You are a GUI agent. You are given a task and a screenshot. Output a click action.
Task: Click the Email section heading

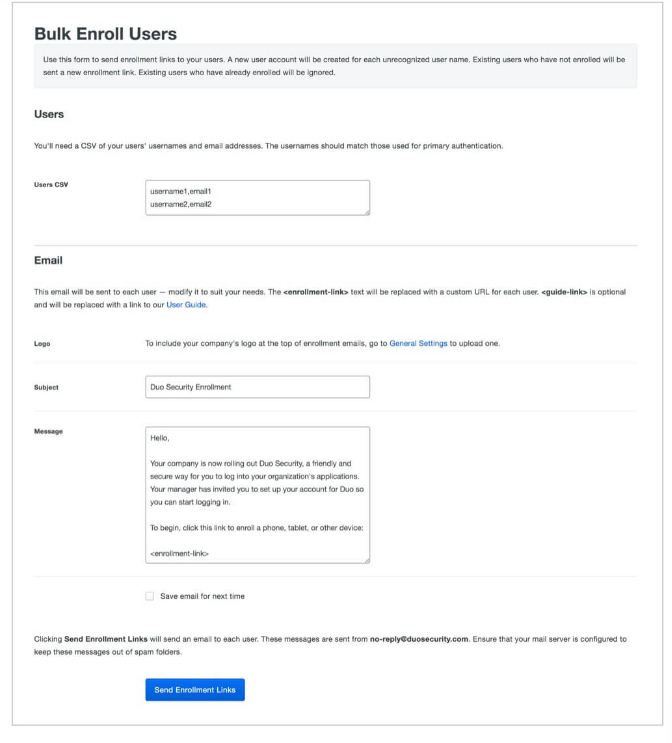coord(48,261)
